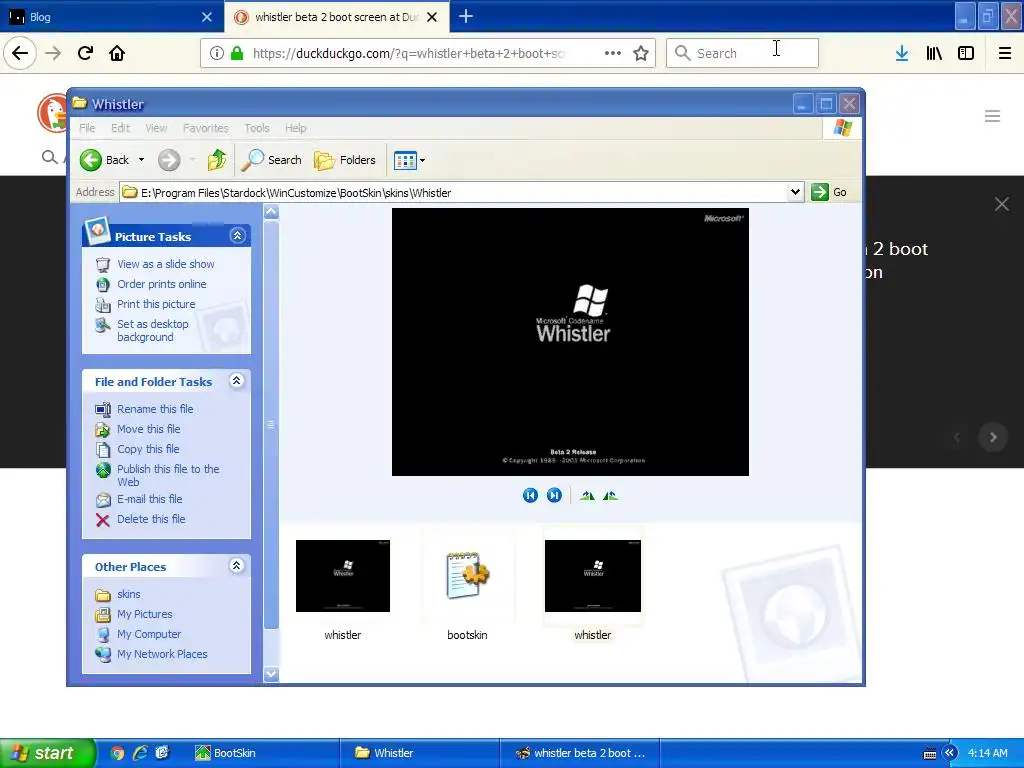The width and height of the screenshot is (1024, 768).
Task: Reload the browser page
Action: [x=85, y=53]
